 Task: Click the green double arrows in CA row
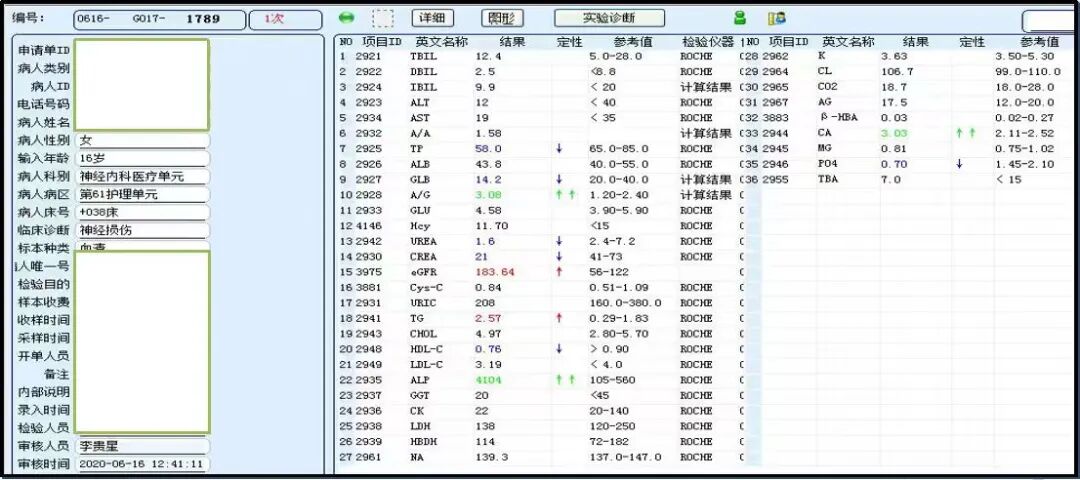(966, 134)
